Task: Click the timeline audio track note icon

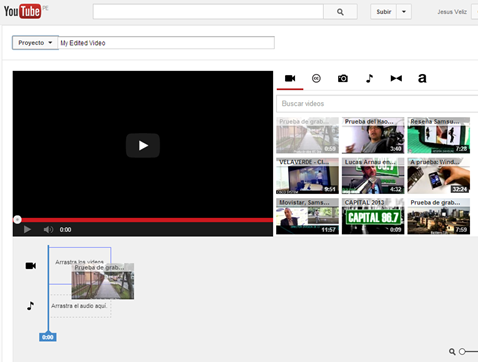Action: click(30, 306)
